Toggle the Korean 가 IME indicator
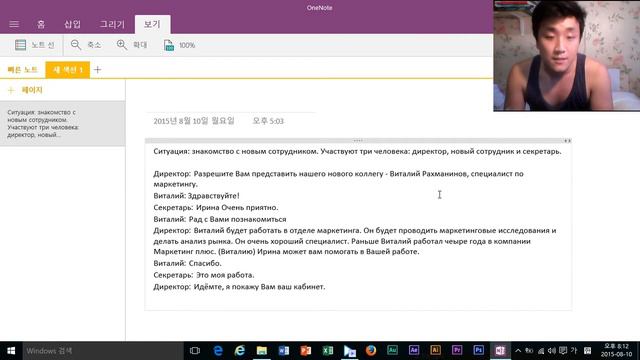Image resolution: width=640 pixels, height=360 pixels. (x=574, y=351)
